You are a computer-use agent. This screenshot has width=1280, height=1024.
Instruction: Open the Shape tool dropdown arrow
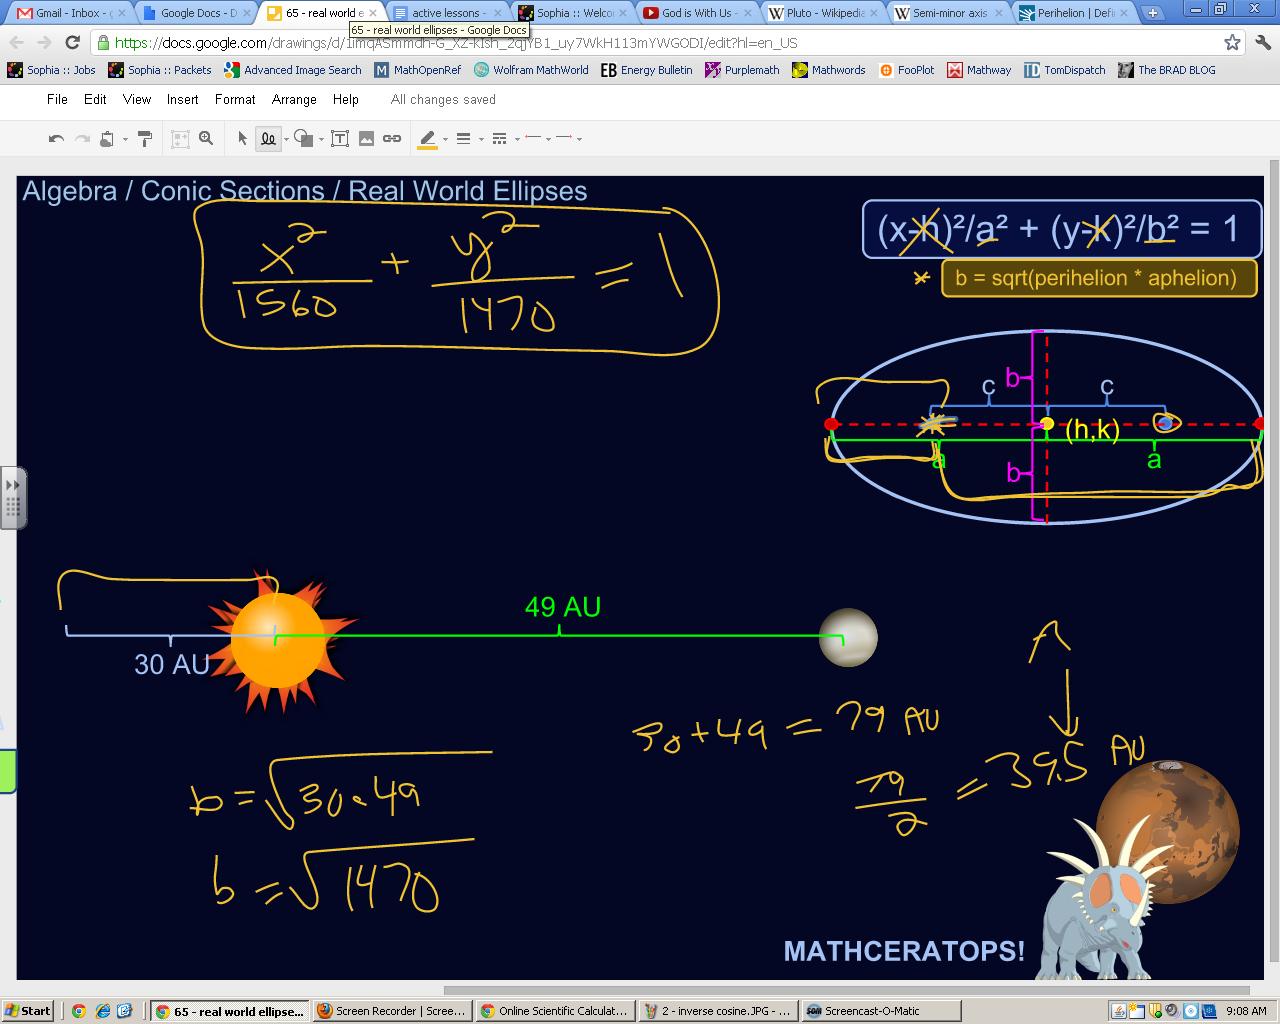[321, 140]
